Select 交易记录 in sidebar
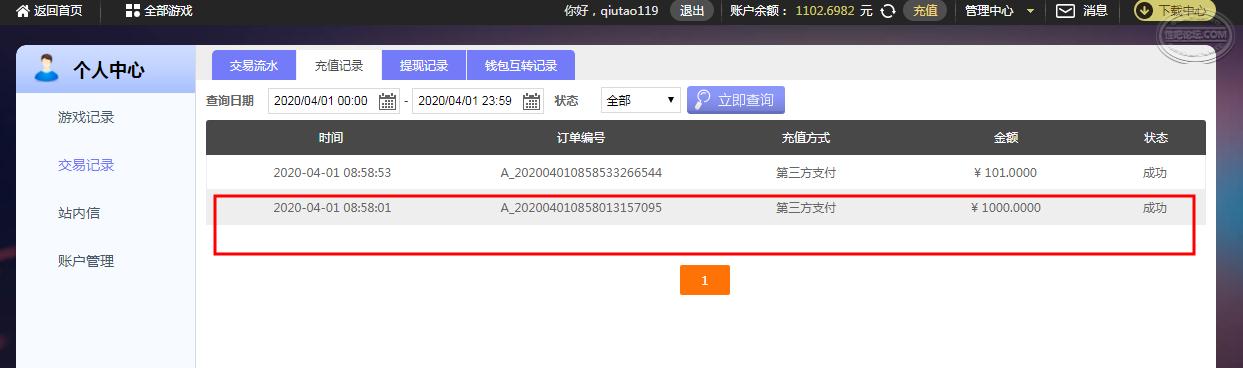Viewport: 1243px width, 368px height. coord(86,165)
